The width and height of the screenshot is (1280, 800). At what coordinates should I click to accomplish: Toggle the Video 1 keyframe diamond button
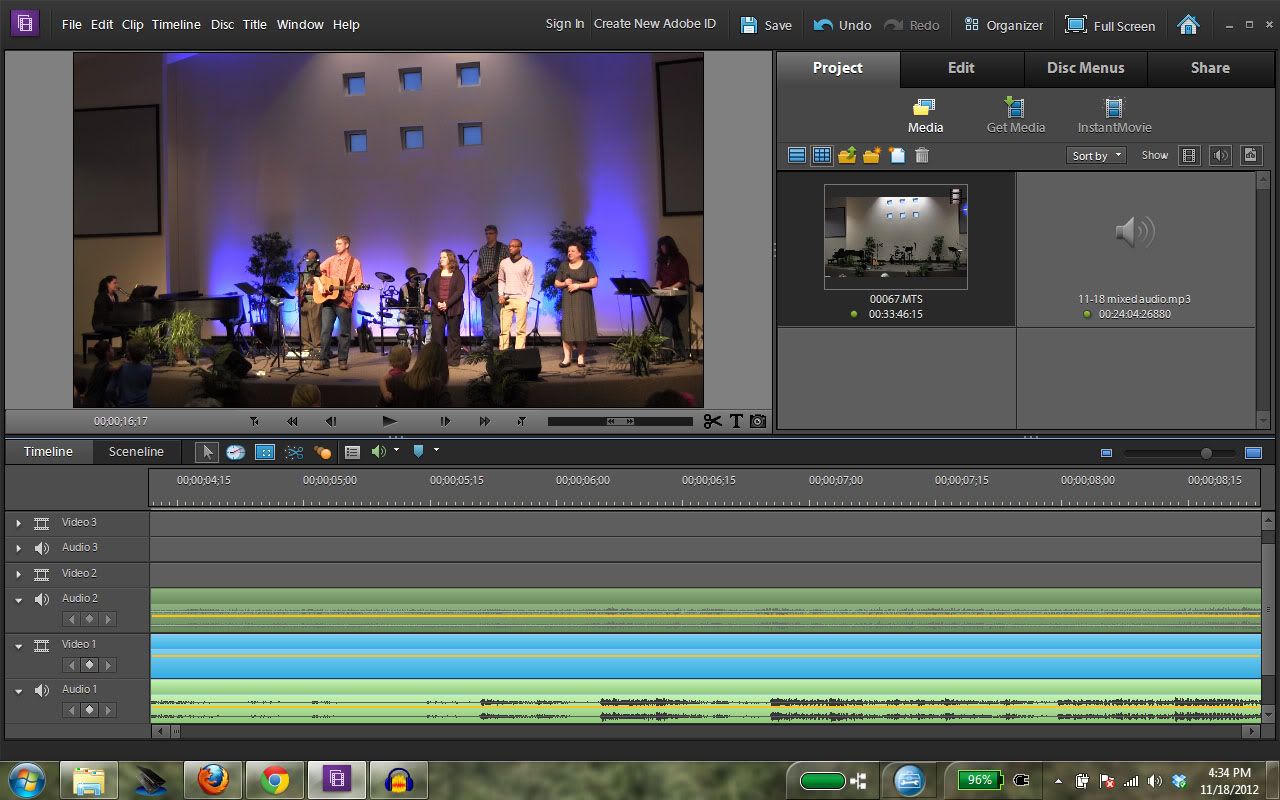(89, 665)
